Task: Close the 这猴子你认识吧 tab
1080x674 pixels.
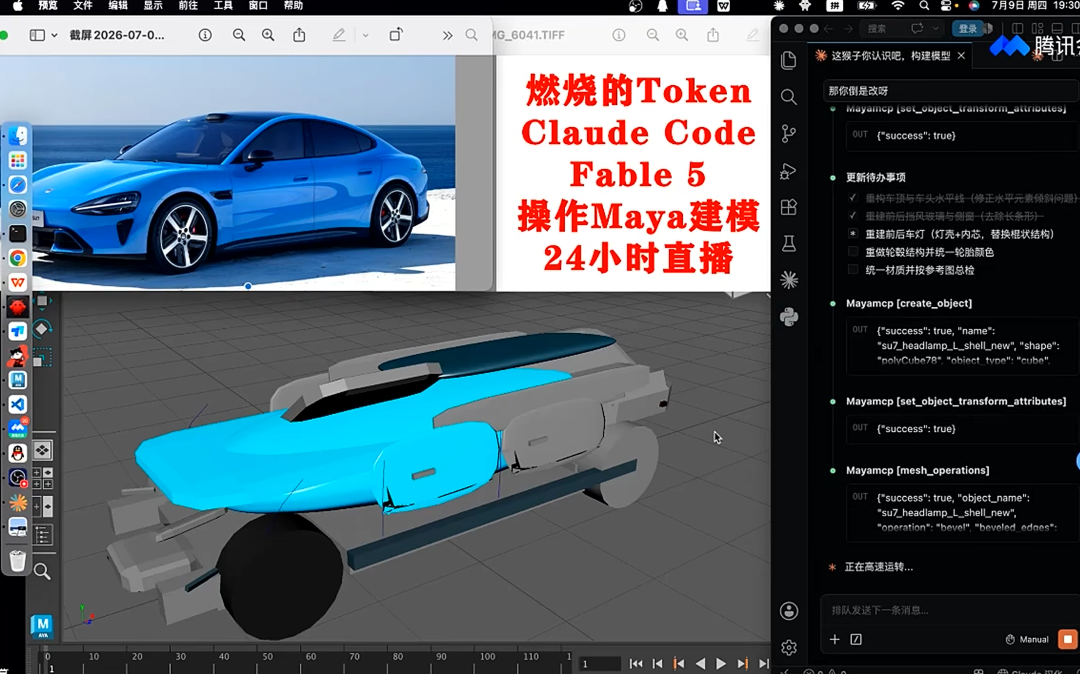Action: [x=962, y=56]
